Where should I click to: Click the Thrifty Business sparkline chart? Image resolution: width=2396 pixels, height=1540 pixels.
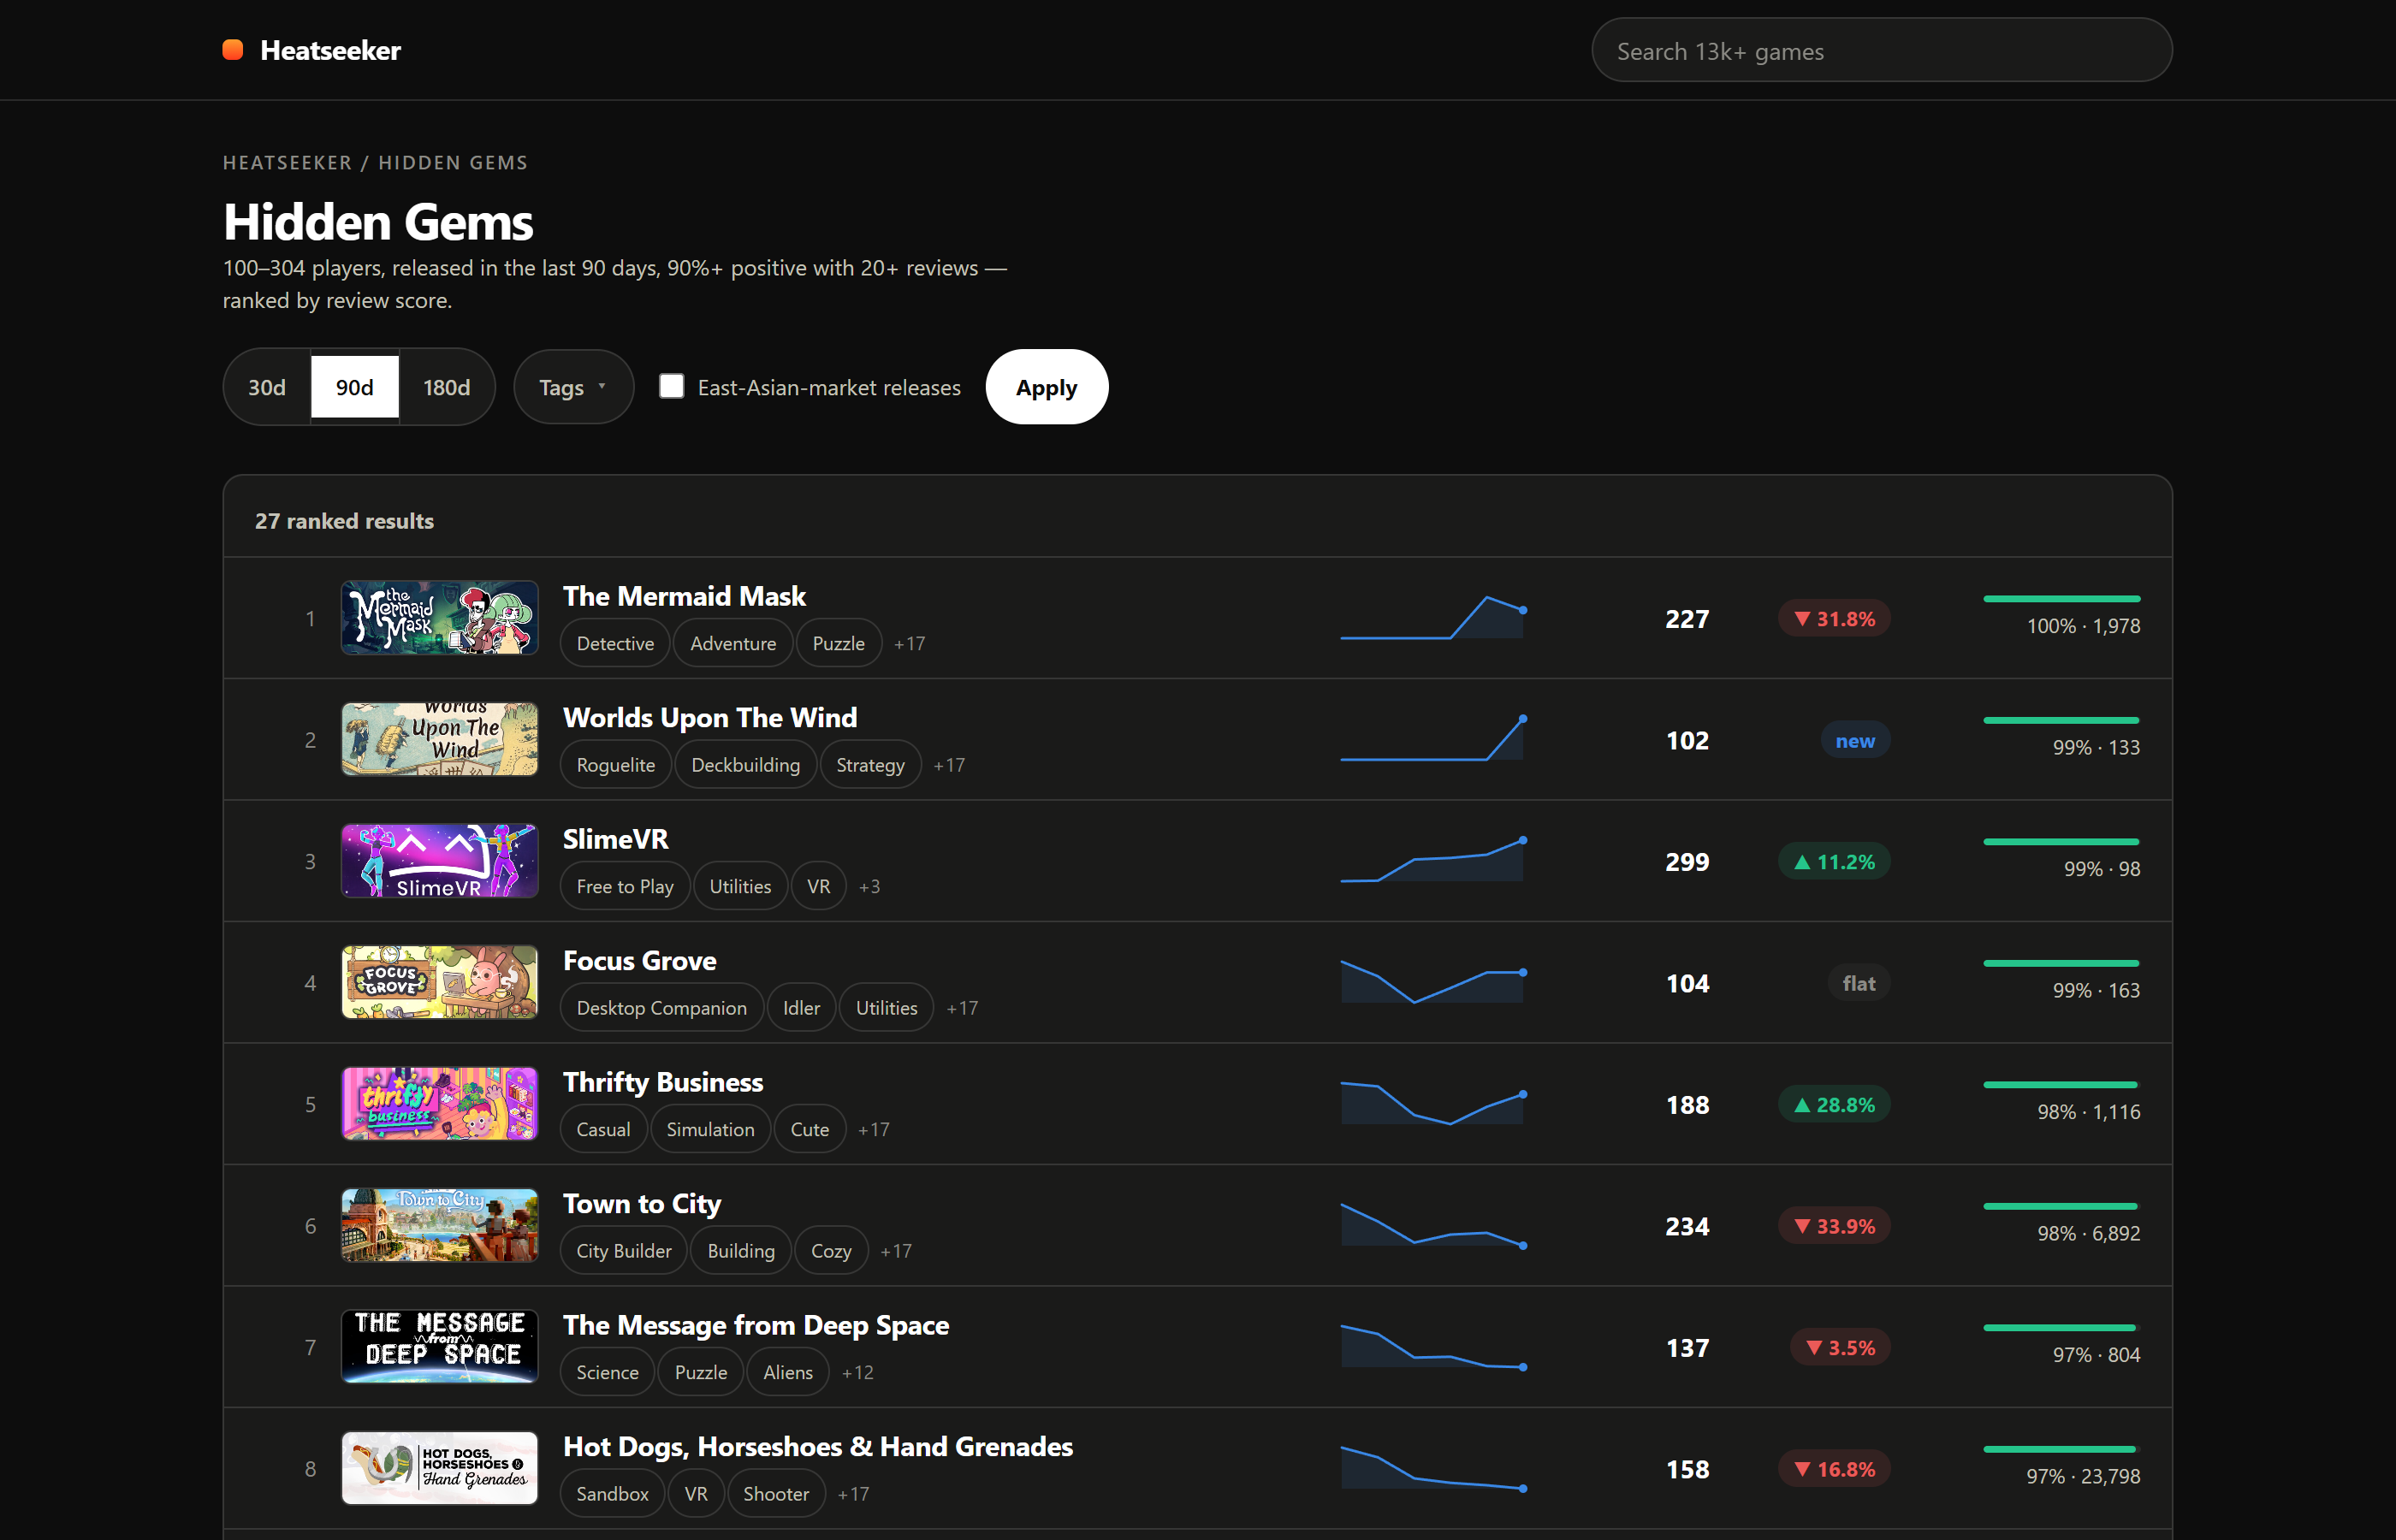pyautogui.click(x=1433, y=1103)
